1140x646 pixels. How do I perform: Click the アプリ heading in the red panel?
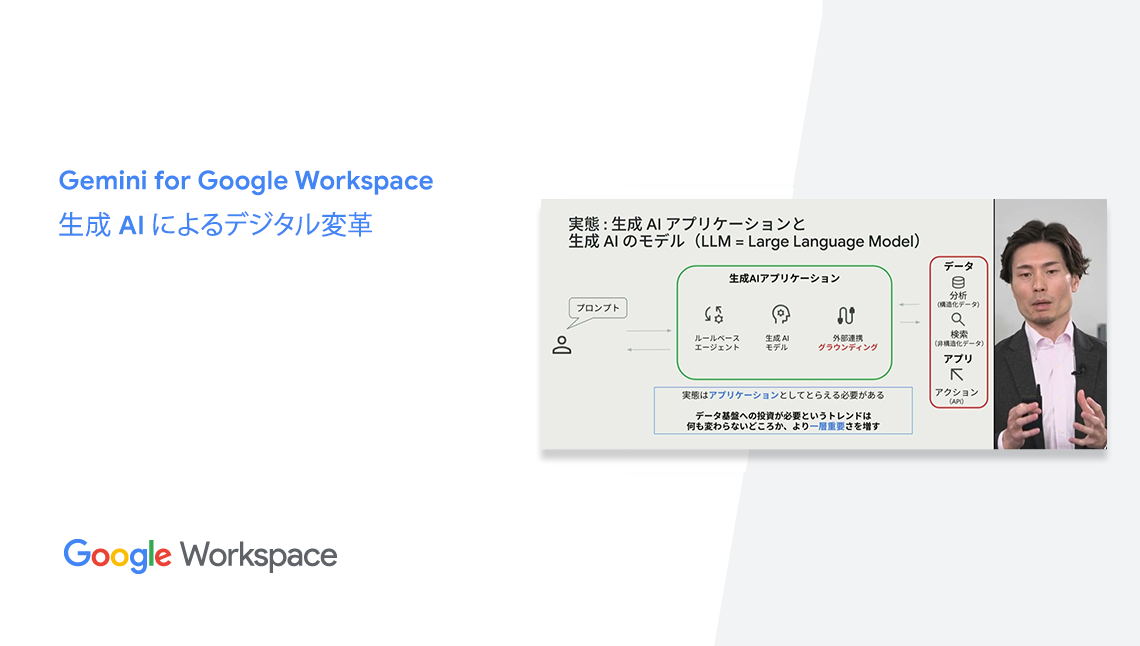point(958,359)
